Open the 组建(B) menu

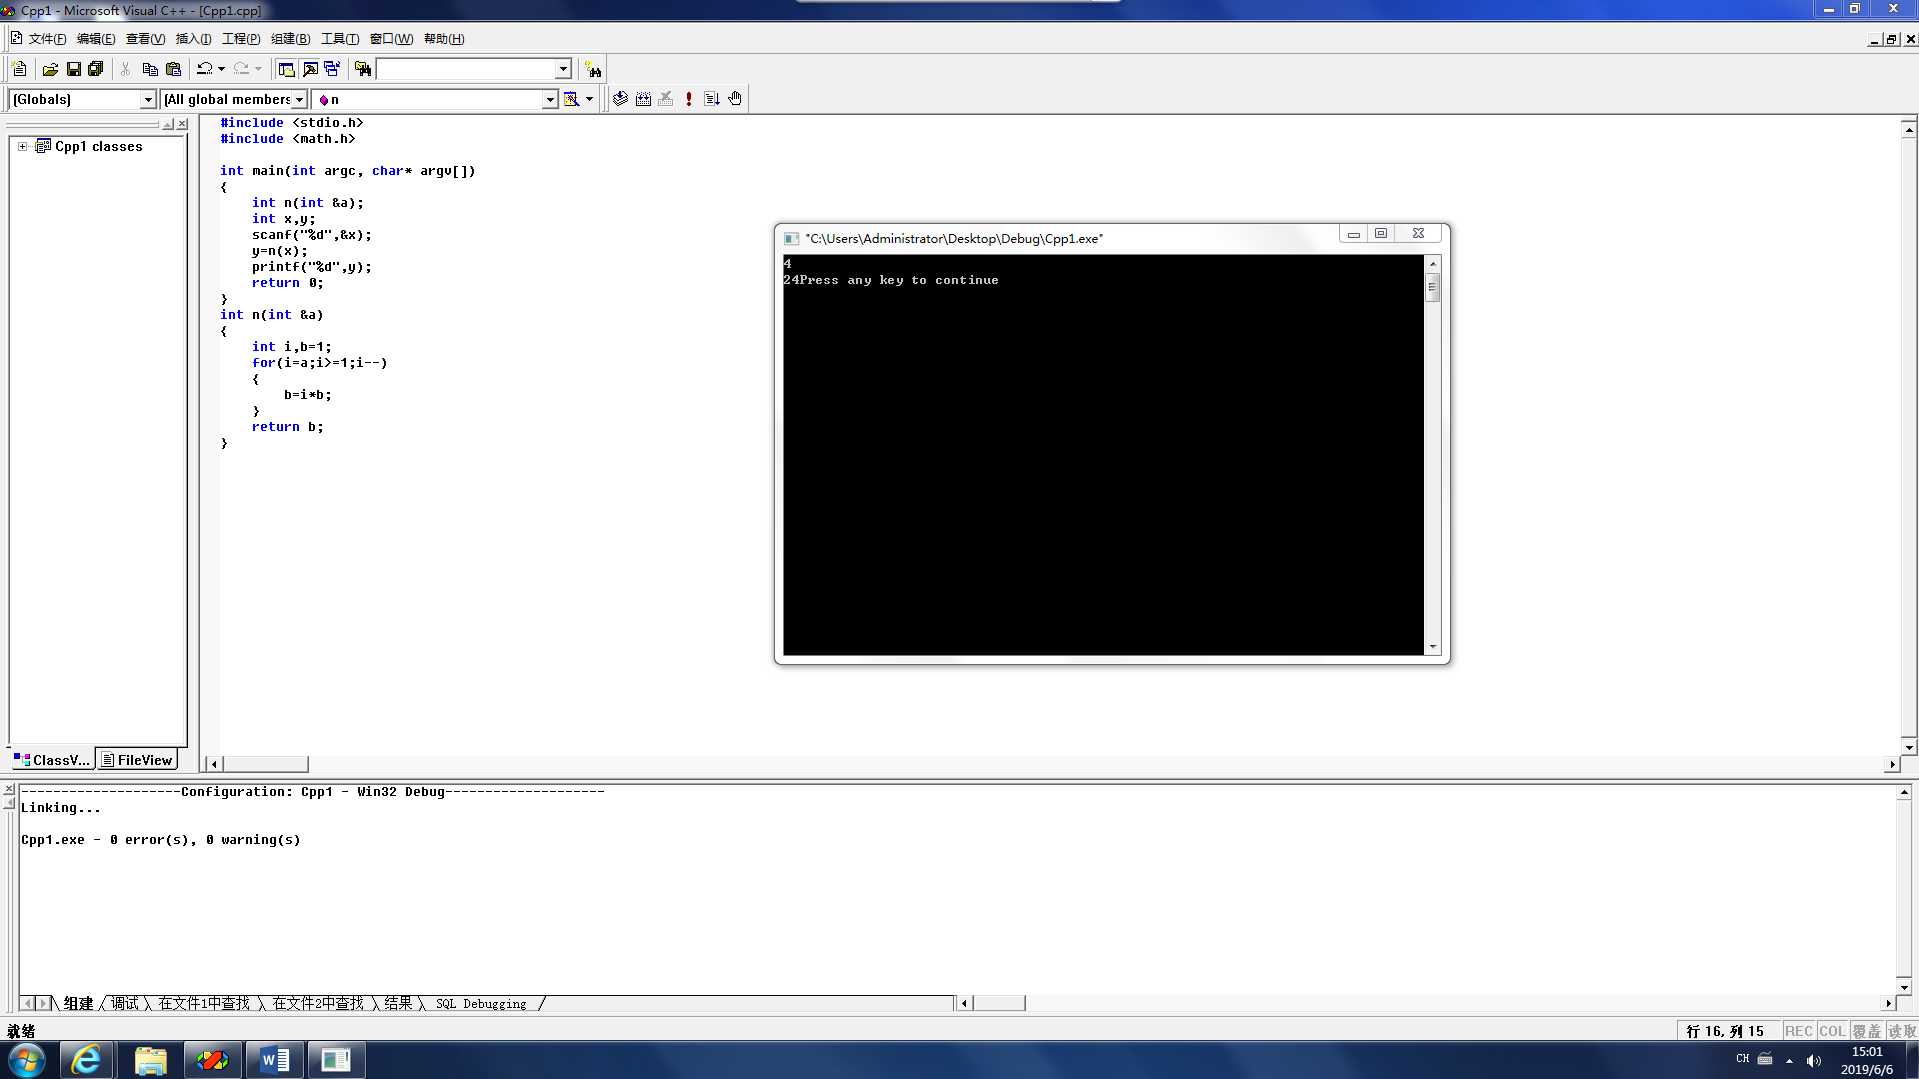pos(290,39)
